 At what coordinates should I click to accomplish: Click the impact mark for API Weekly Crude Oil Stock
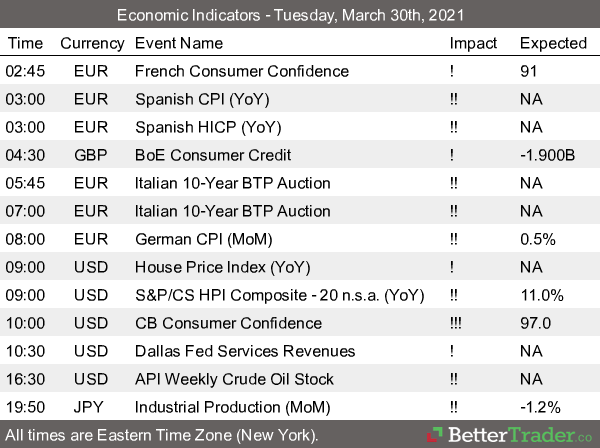pyautogui.click(x=456, y=379)
